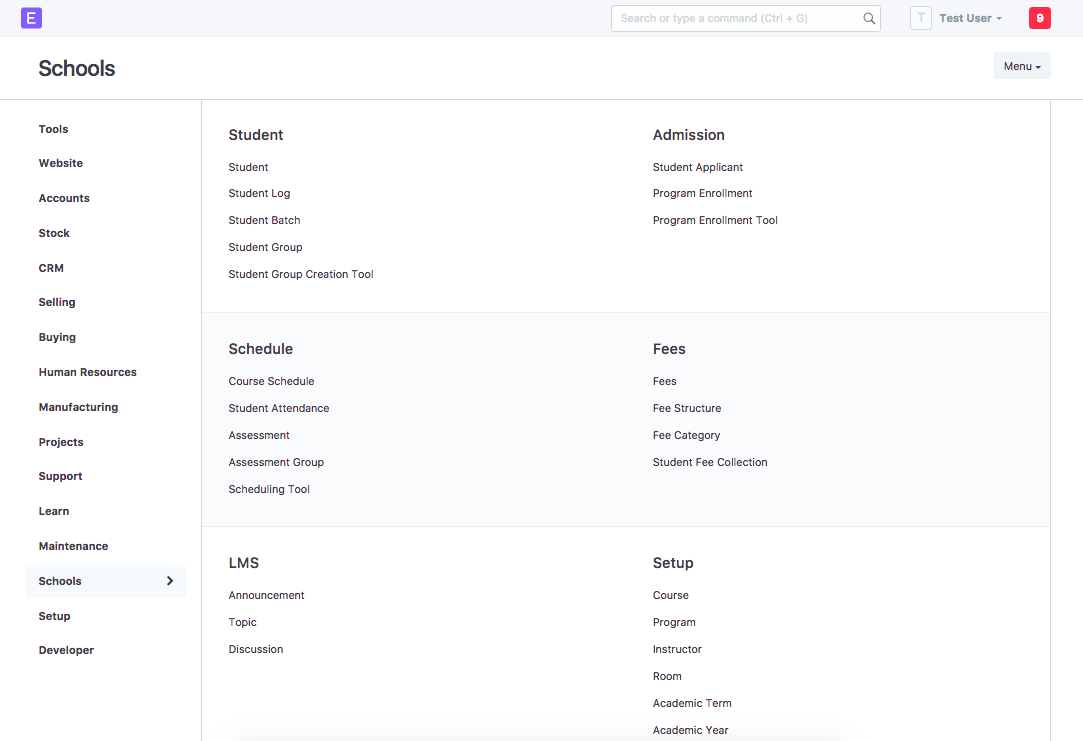1083x741 pixels.
Task: Click the chevron beside Schools sidebar item
Action: (x=170, y=581)
